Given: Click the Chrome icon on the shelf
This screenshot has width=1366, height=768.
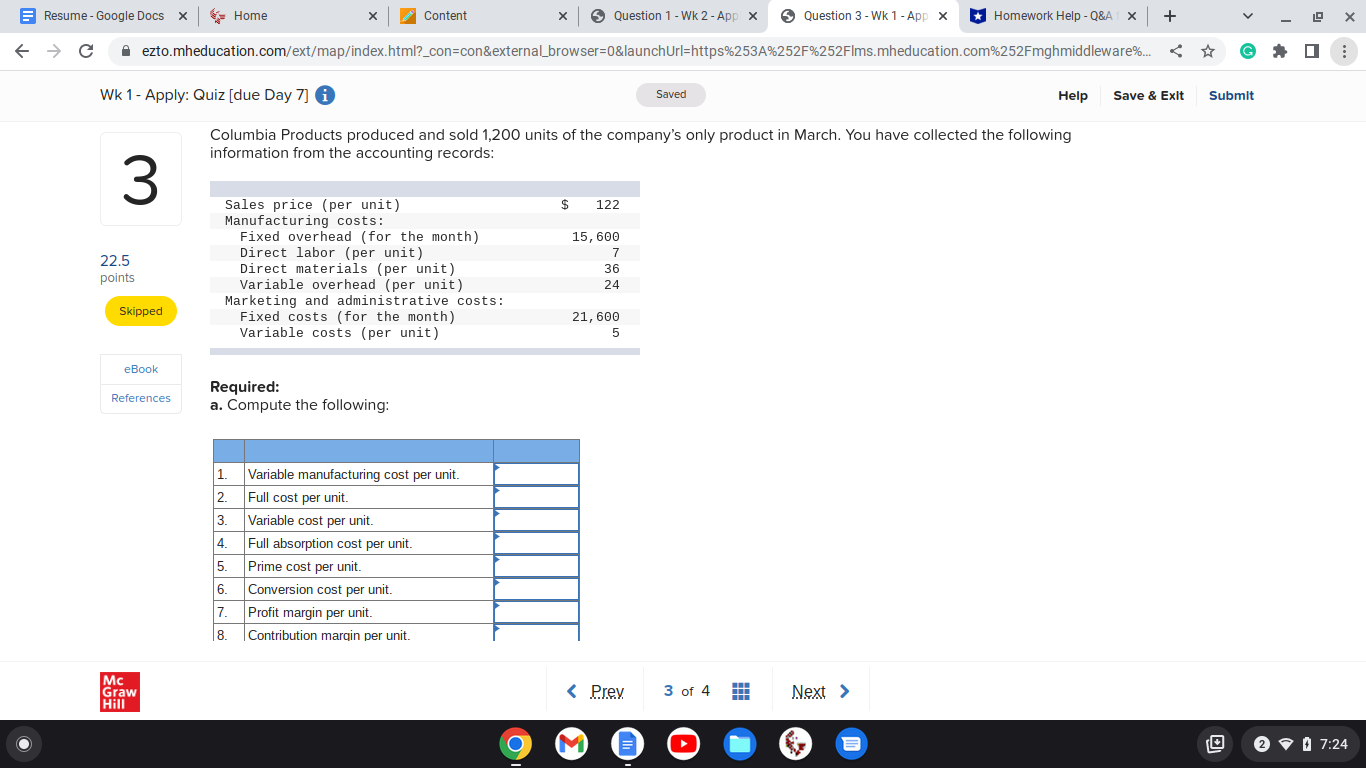Looking at the screenshot, I should click(515, 745).
